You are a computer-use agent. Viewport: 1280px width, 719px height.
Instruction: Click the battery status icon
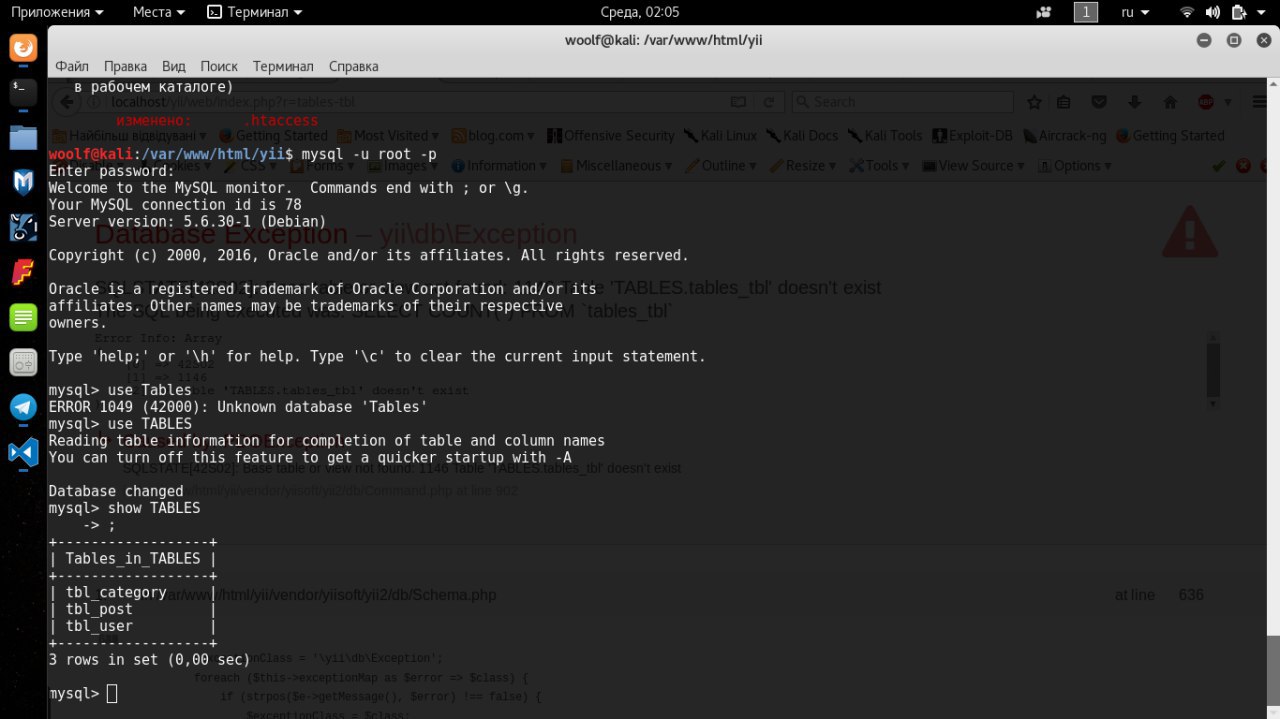coord(1239,12)
